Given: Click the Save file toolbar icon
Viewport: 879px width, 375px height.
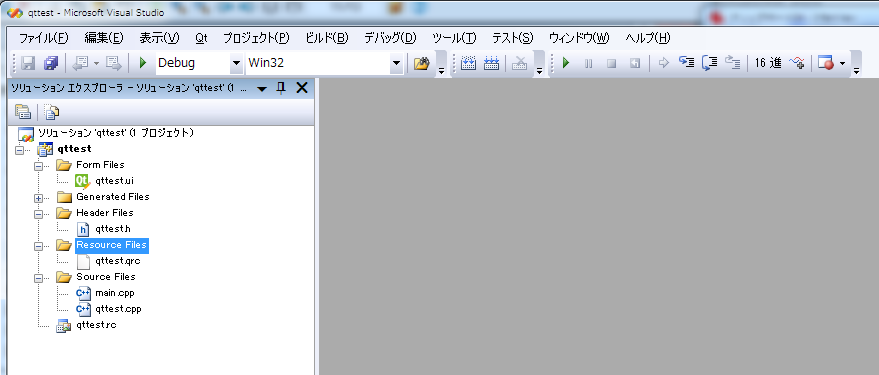Looking at the screenshot, I should pos(28,63).
